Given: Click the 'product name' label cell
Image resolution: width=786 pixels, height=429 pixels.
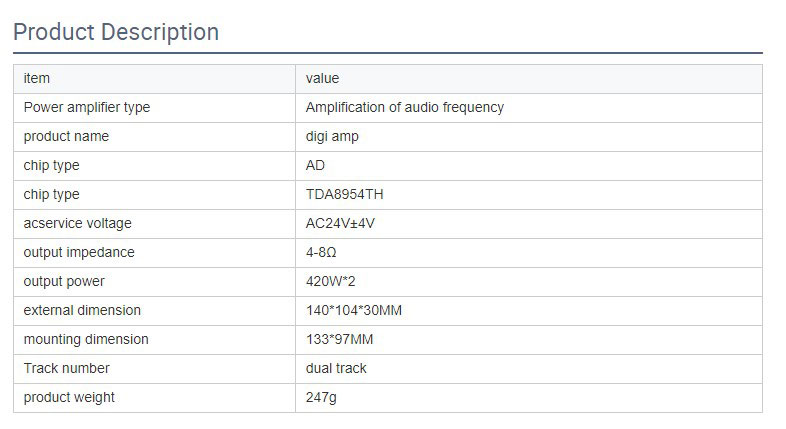Looking at the screenshot, I should tap(66, 136).
